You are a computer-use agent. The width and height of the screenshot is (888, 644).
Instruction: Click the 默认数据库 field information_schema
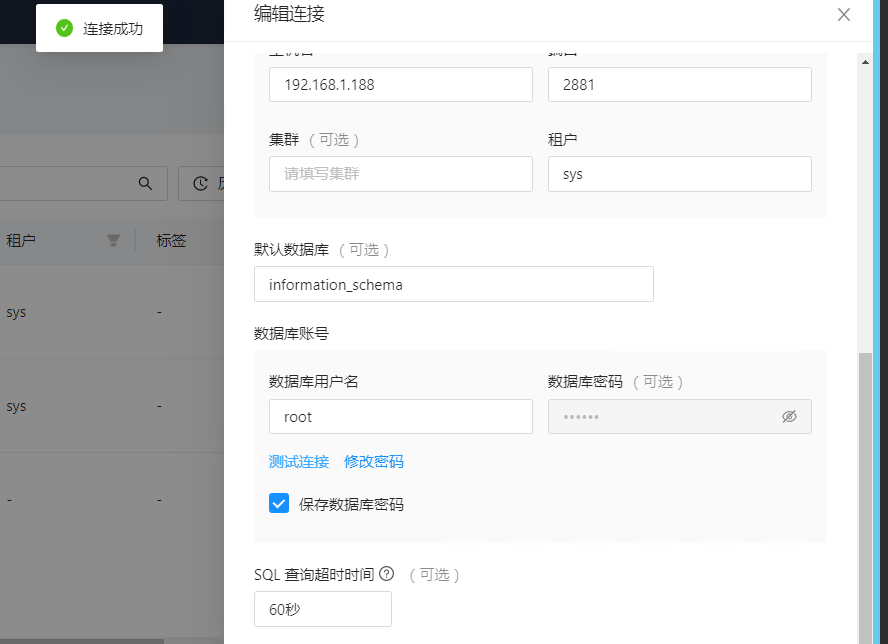(453, 284)
